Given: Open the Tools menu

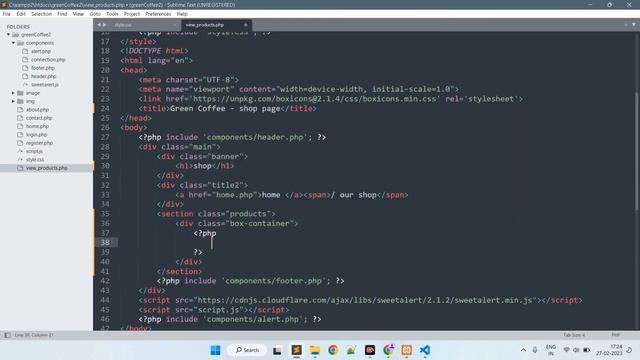Looking at the screenshot, I should point(112,14).
